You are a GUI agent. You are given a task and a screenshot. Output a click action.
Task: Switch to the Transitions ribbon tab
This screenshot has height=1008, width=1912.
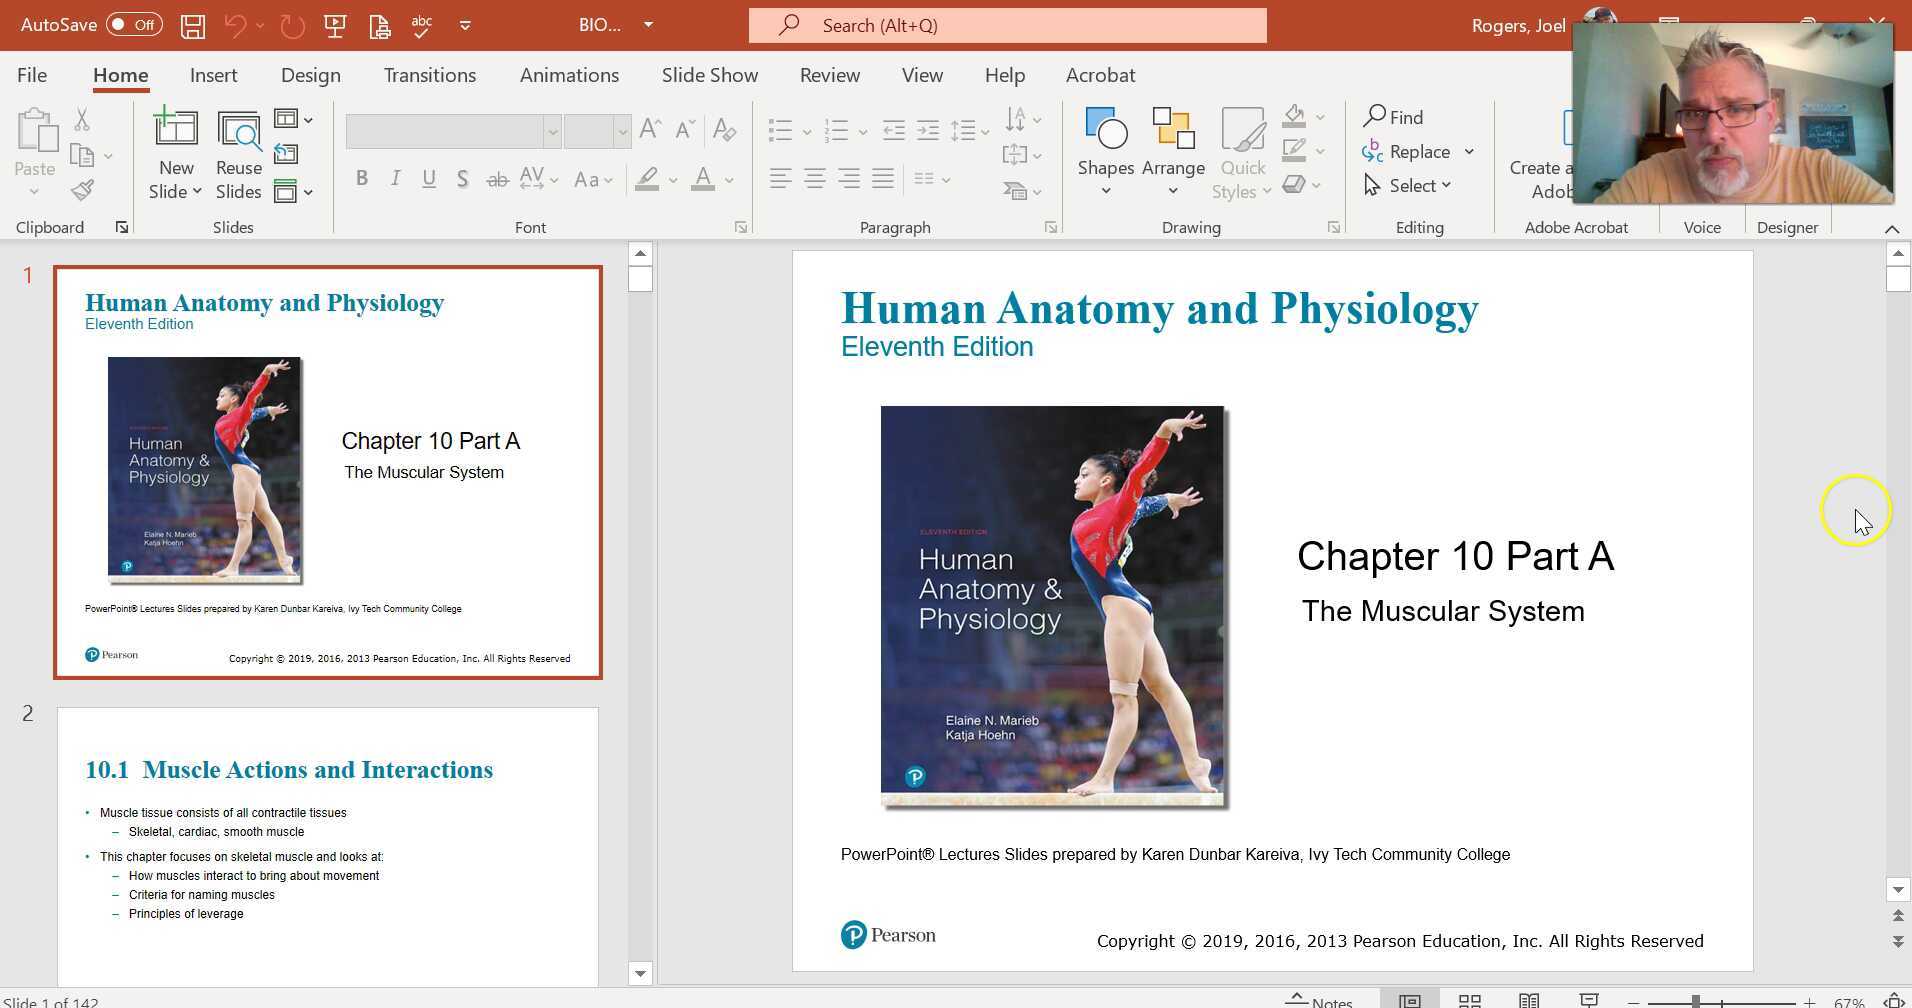pyautogui.click(x=429, y=75)
